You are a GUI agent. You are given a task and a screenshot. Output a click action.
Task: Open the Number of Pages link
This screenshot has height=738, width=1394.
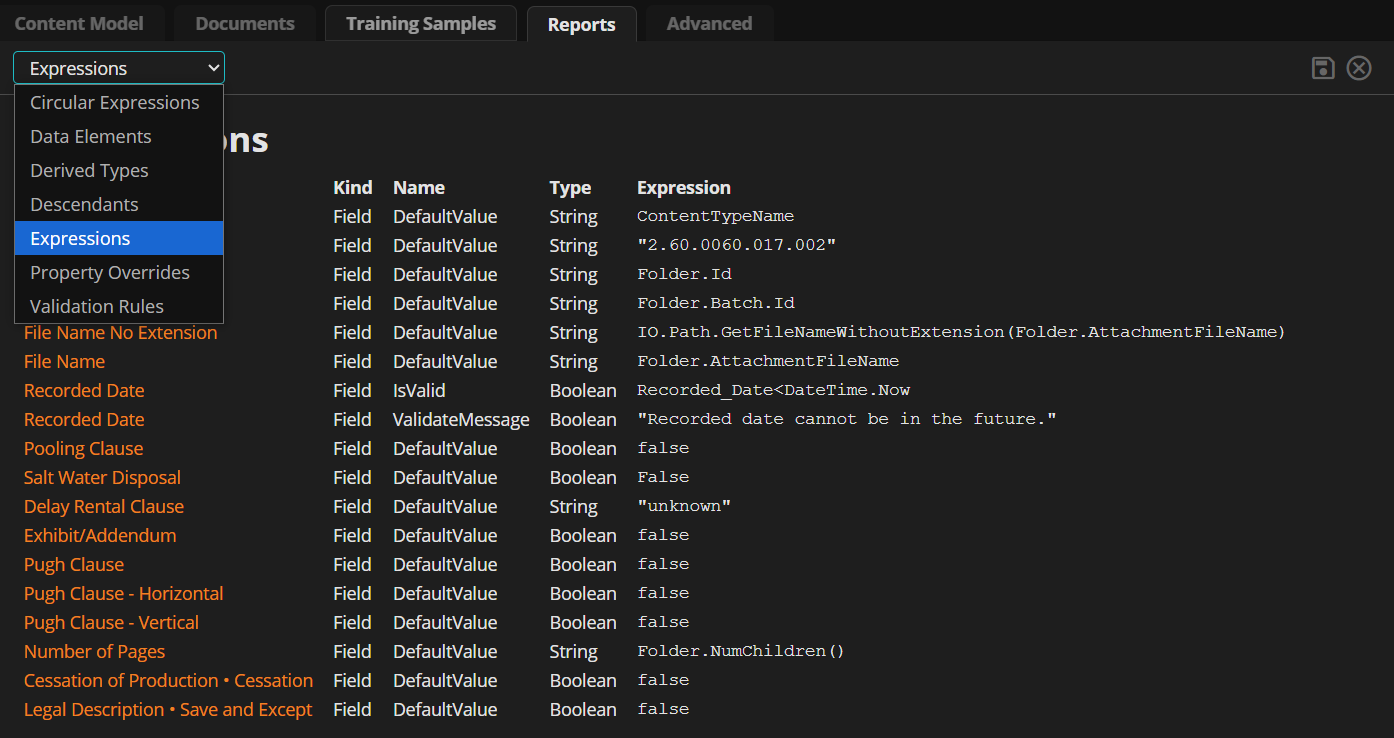(94, 652)
